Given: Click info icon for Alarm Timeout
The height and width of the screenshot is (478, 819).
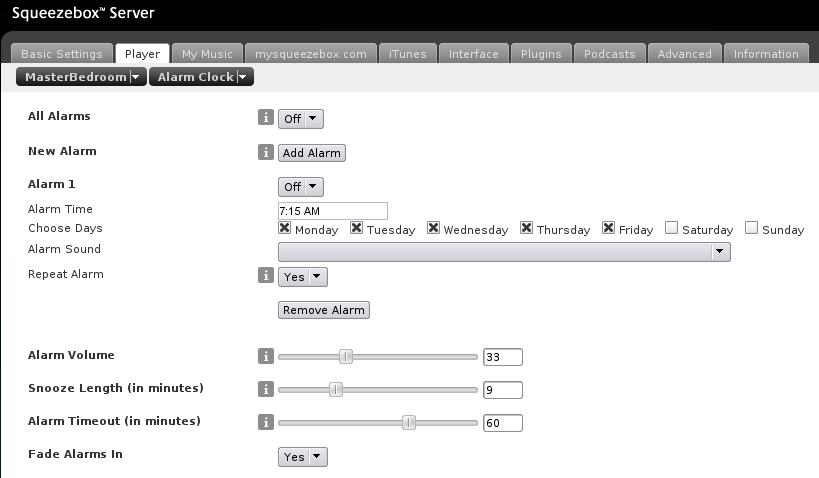Looking at the screenshot, I should pyautogui.click(x=265, y=422).
